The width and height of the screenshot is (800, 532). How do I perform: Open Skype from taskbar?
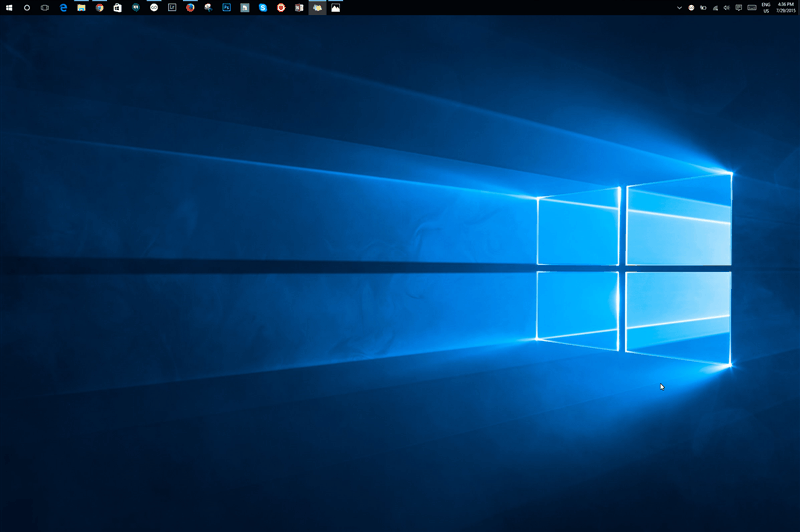click(x=263, y=8)
